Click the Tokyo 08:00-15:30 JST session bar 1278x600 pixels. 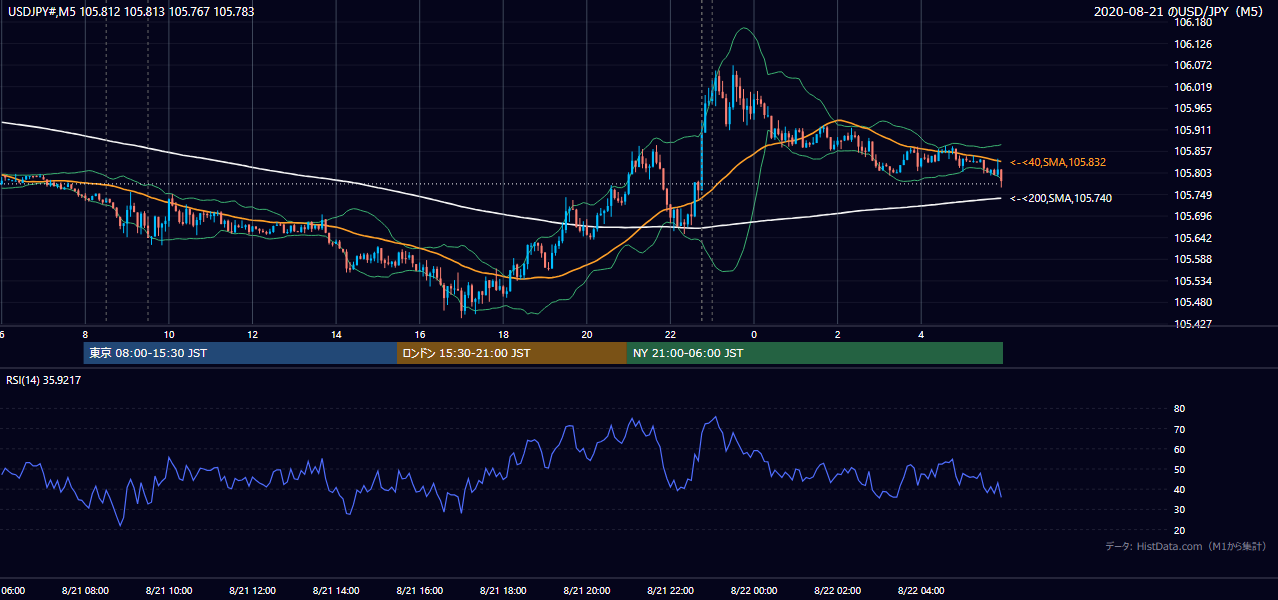[240, 353]
